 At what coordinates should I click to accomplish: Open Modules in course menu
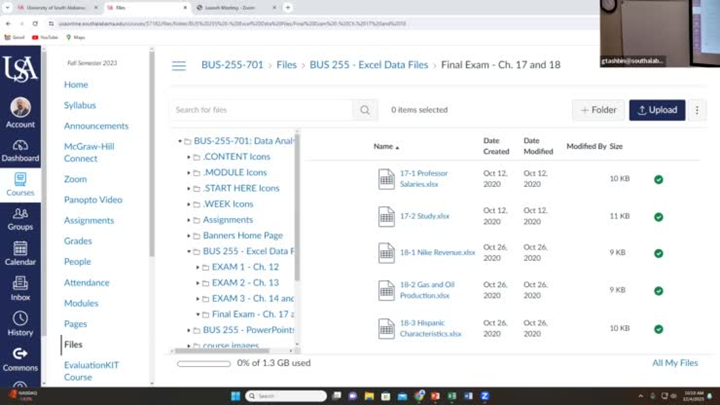point(81,303)
